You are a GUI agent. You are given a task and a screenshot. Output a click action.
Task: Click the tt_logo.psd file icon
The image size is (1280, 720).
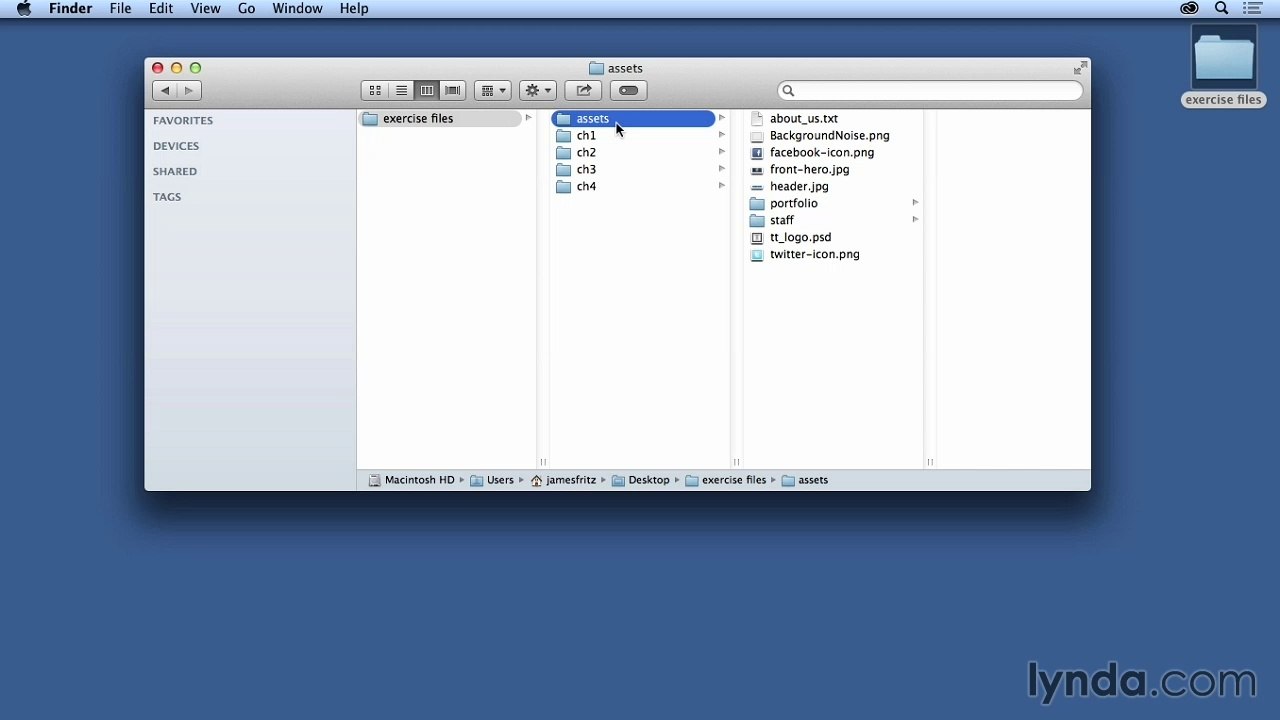(757, 238)
